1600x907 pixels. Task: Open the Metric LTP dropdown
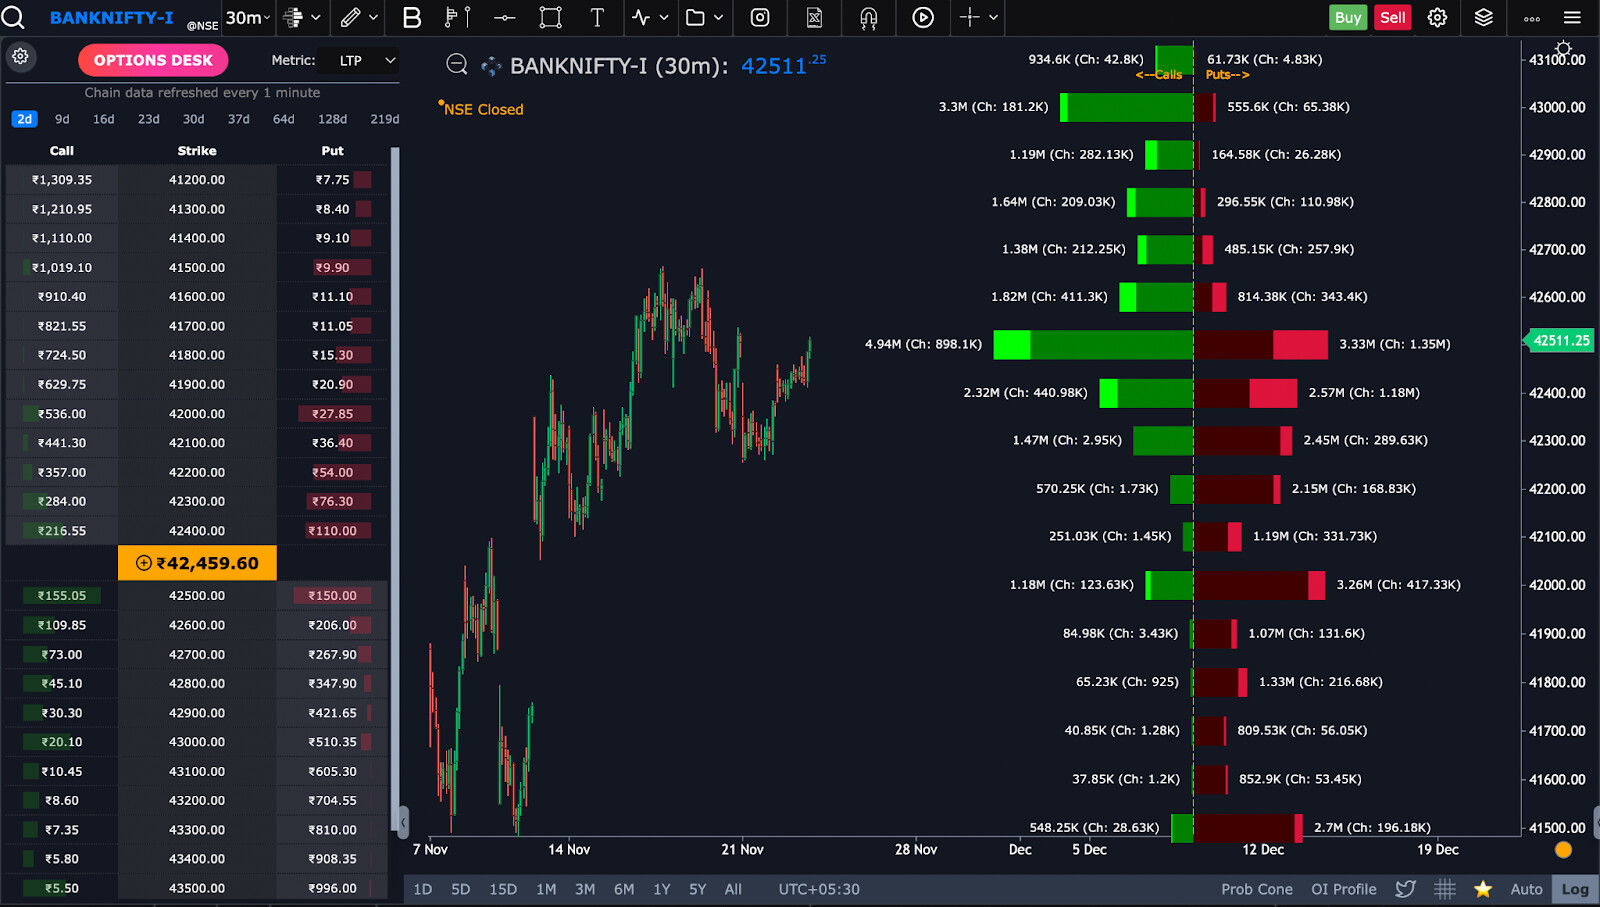click(x=358, y=60)
